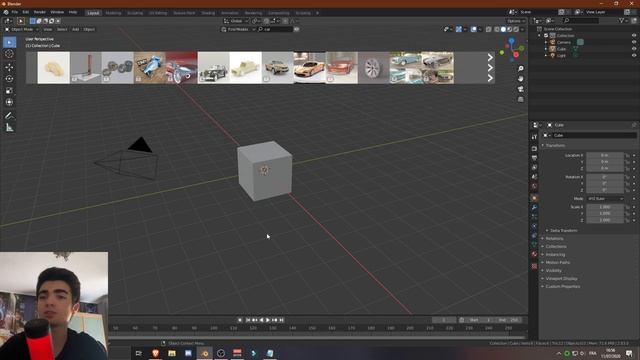Open the Particles properties tab
The height and width of the screenshot is (360, 640).
(x=534, y=217)
